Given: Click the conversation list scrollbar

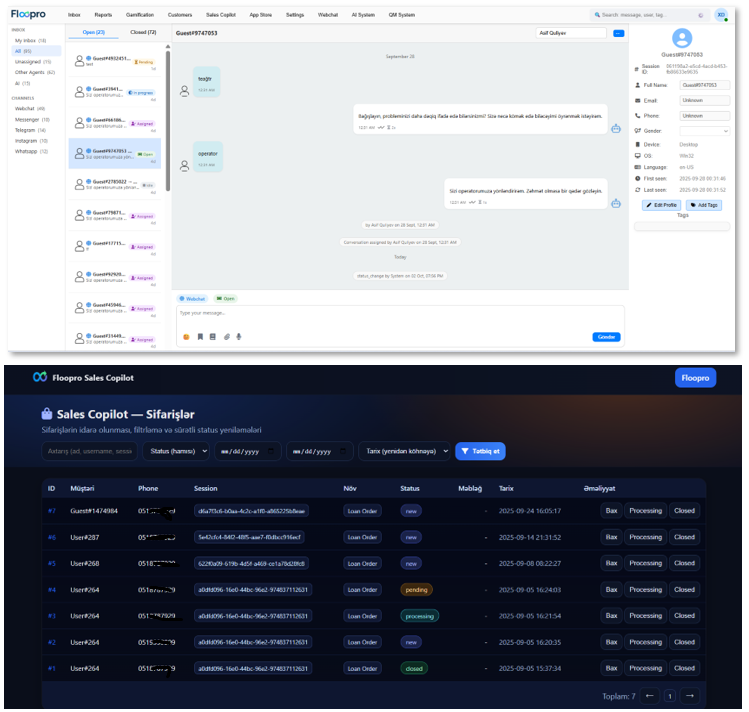Looking at the screenshot, I should [x=168, y=121].
